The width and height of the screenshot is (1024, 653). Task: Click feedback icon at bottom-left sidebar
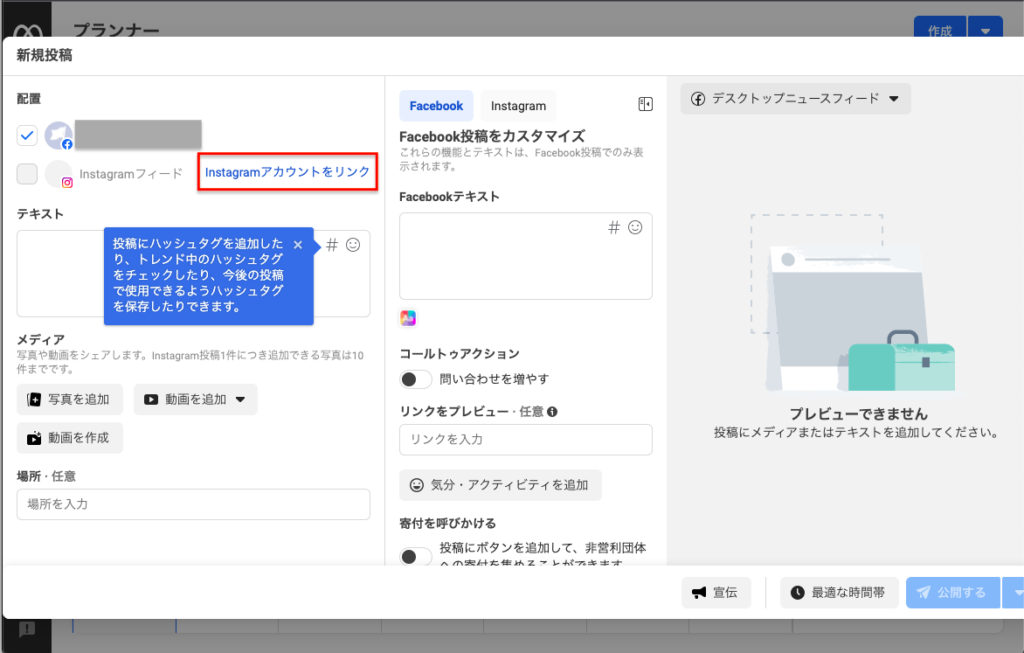point(27,629)
